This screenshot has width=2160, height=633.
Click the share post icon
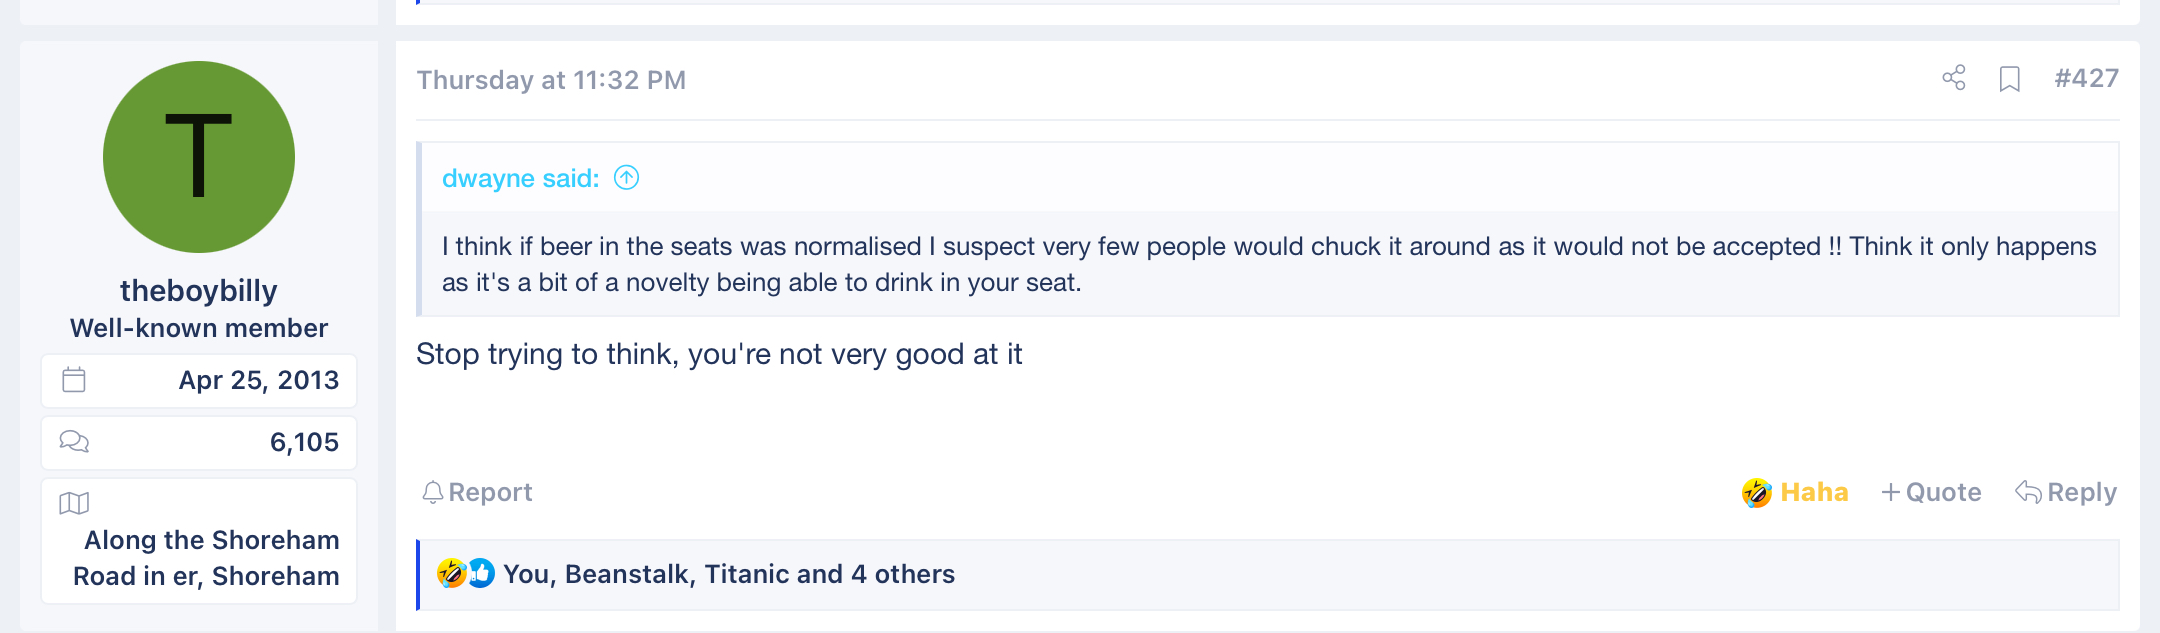pyautogui.click(x=1954, y=78)
